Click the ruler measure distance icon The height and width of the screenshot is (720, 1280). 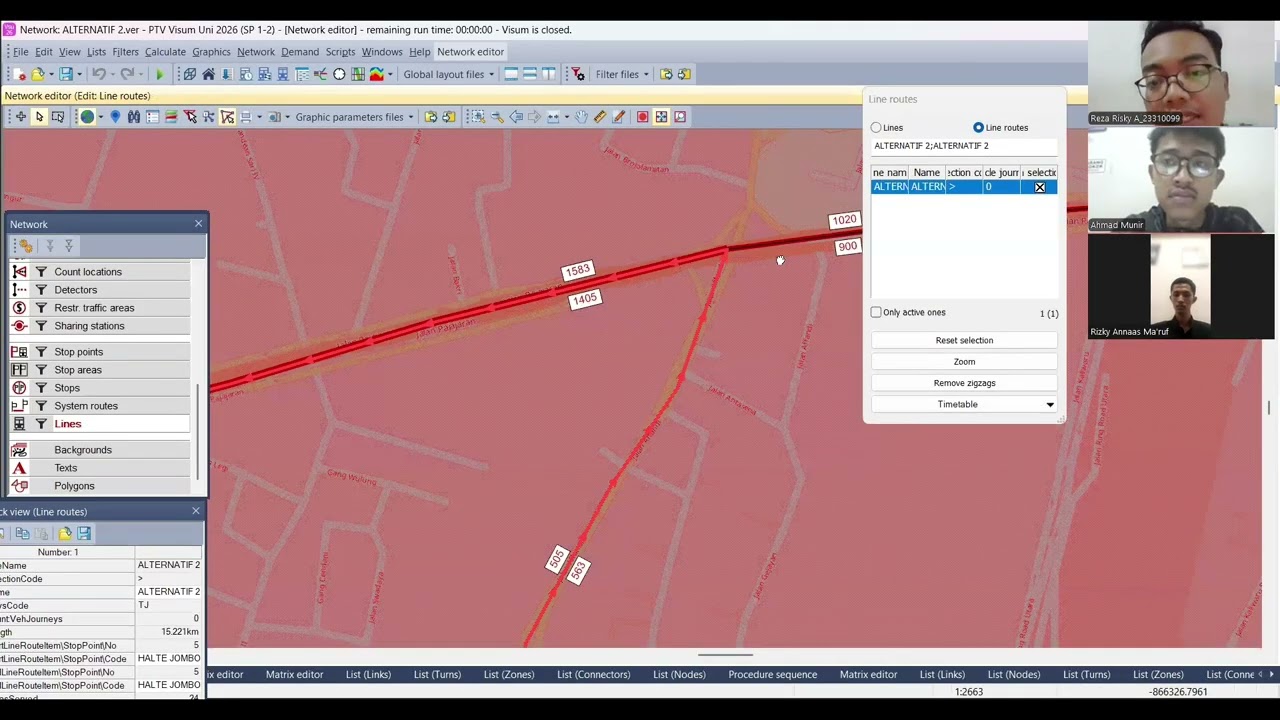coord(600,117)
